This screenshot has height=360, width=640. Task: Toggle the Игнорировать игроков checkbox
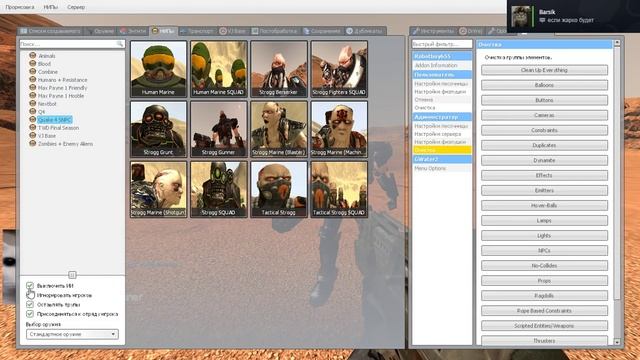pos(30,295)
